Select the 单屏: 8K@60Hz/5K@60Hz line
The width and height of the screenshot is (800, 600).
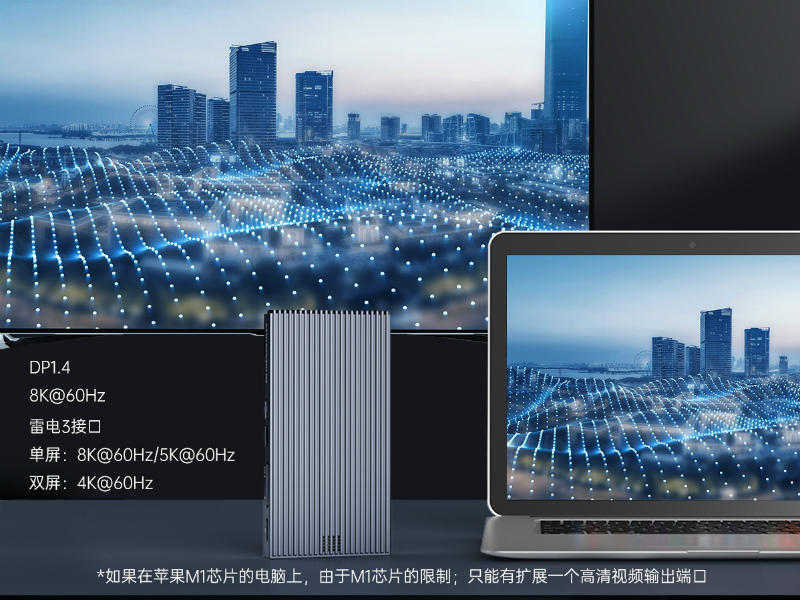tap(132, 455)
